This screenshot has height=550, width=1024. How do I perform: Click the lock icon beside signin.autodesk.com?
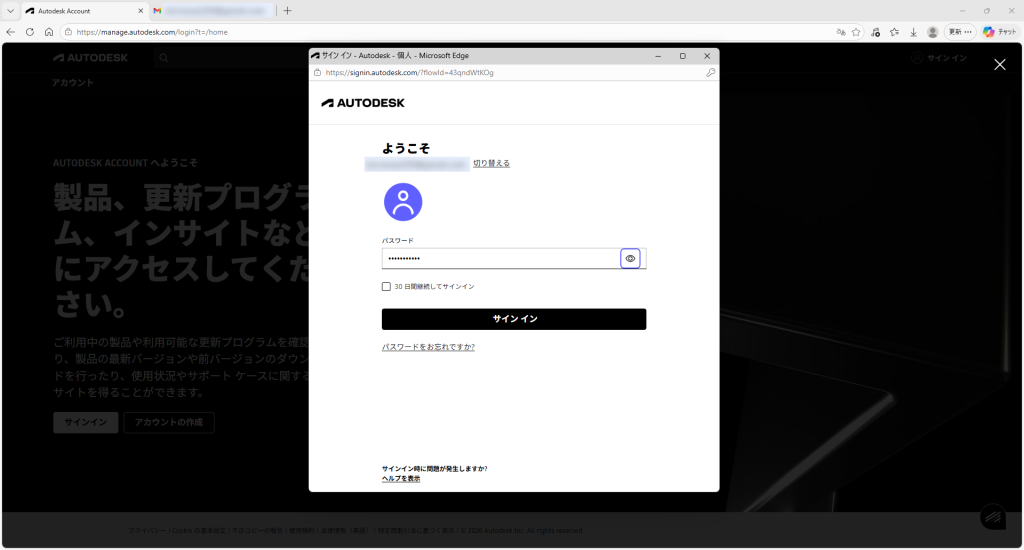(x=317, y=73)
